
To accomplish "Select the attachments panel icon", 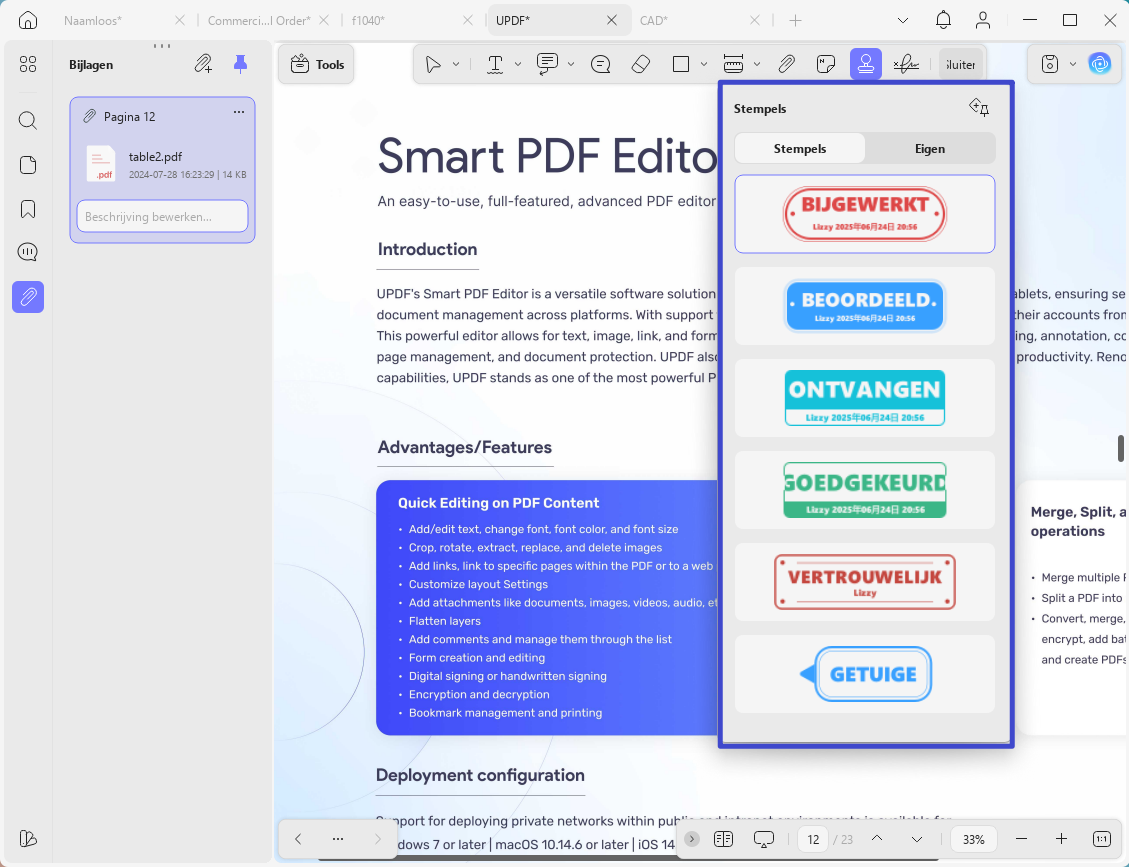I will [28, 297].
